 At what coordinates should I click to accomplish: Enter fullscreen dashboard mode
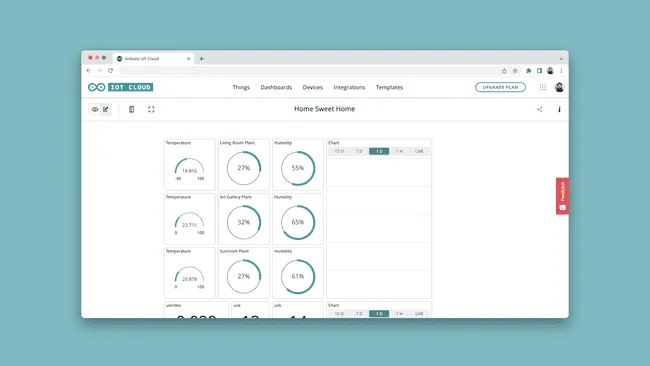point(151,109)
